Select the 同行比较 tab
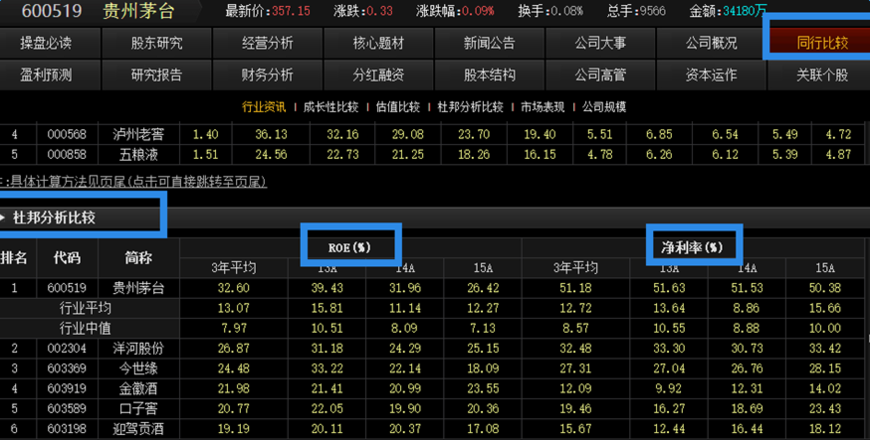This screenshot has width=870, height=440. click(x=822, y=43)
